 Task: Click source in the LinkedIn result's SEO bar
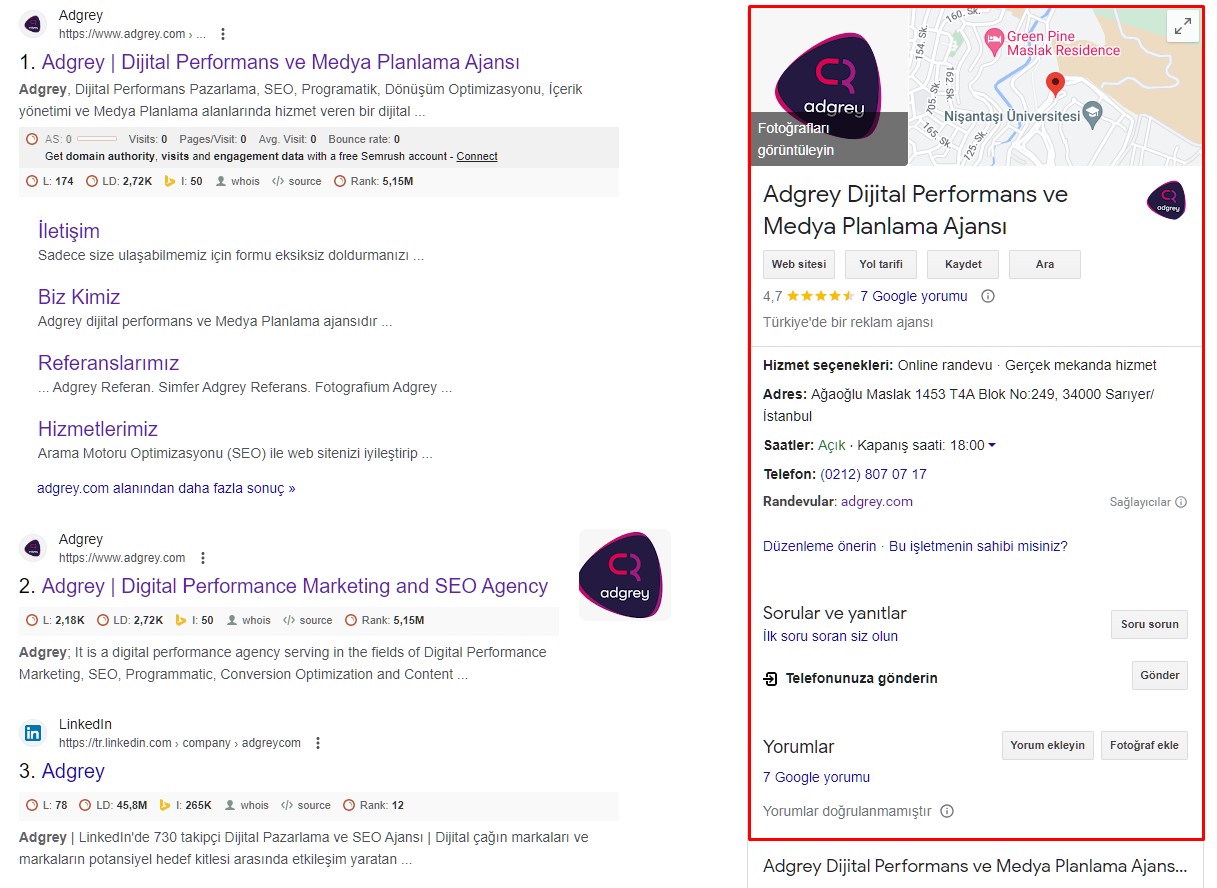[x=306, y=805]
